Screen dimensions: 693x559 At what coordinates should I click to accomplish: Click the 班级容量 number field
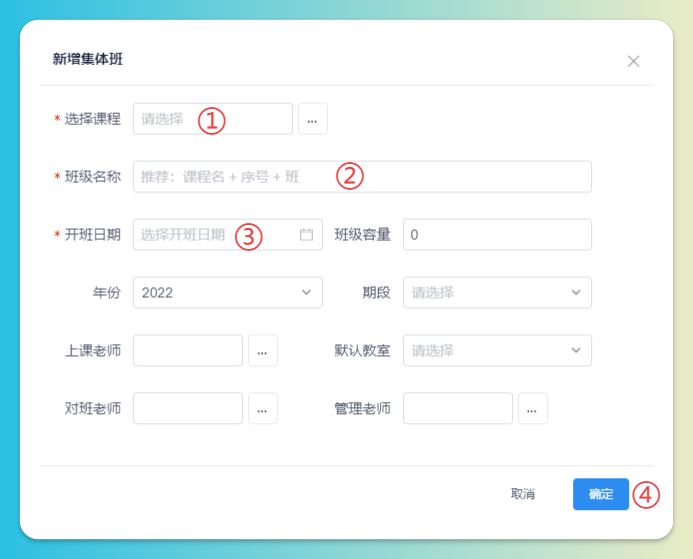click(497, 235)
